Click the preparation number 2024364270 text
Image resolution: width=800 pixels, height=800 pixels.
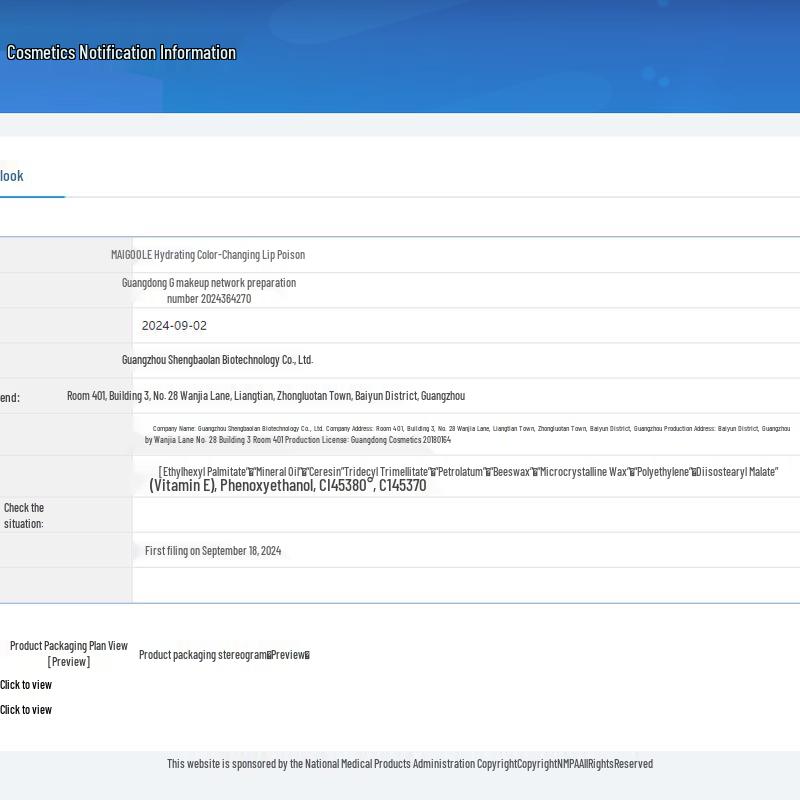point(209,298)
